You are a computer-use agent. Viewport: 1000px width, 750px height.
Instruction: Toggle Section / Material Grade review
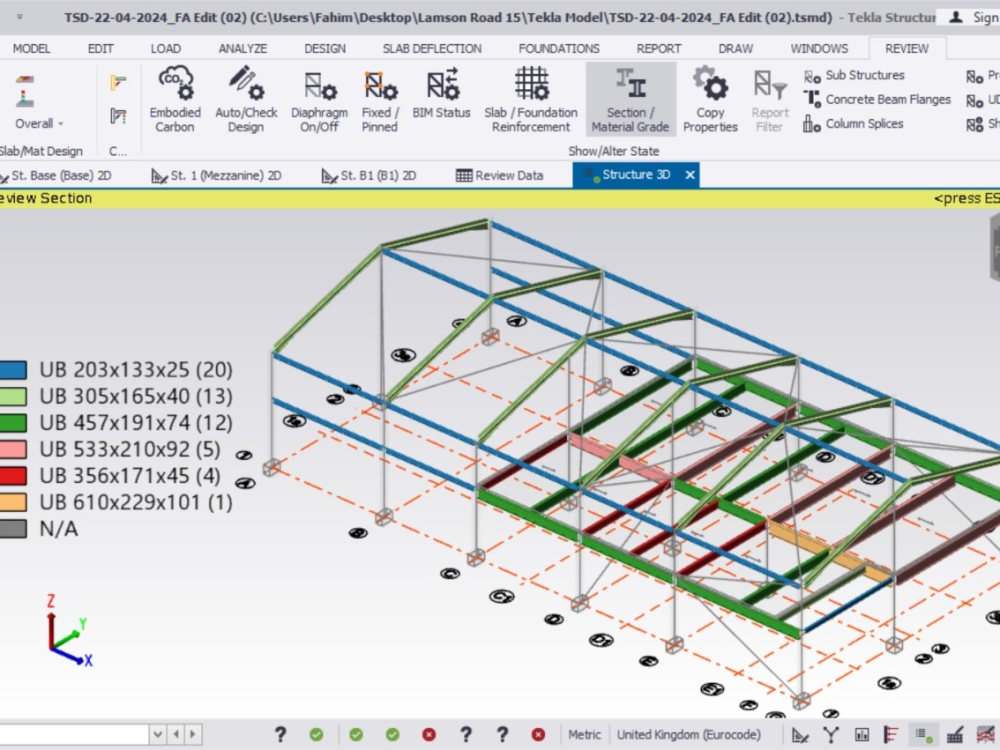tap(630, 99)
